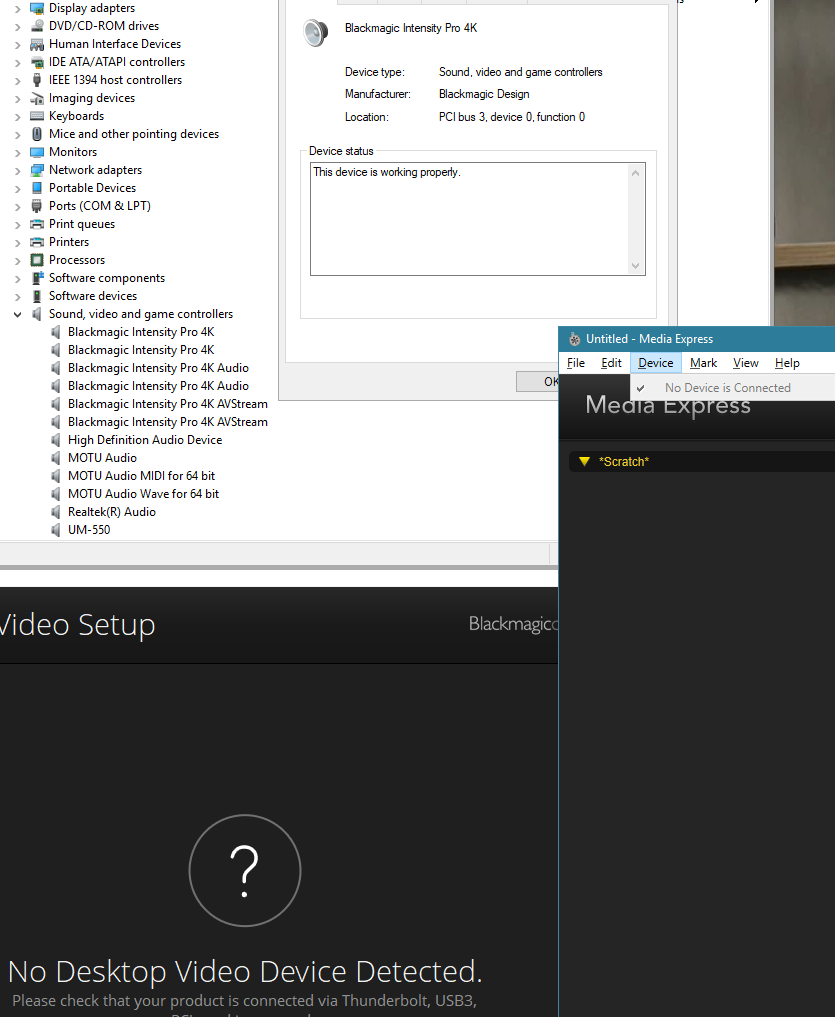Image resolution: width=835 pixels, height=1017 pixels.
Task: Expand the Network adapters node arrow
Action: [x=18, y=171]
